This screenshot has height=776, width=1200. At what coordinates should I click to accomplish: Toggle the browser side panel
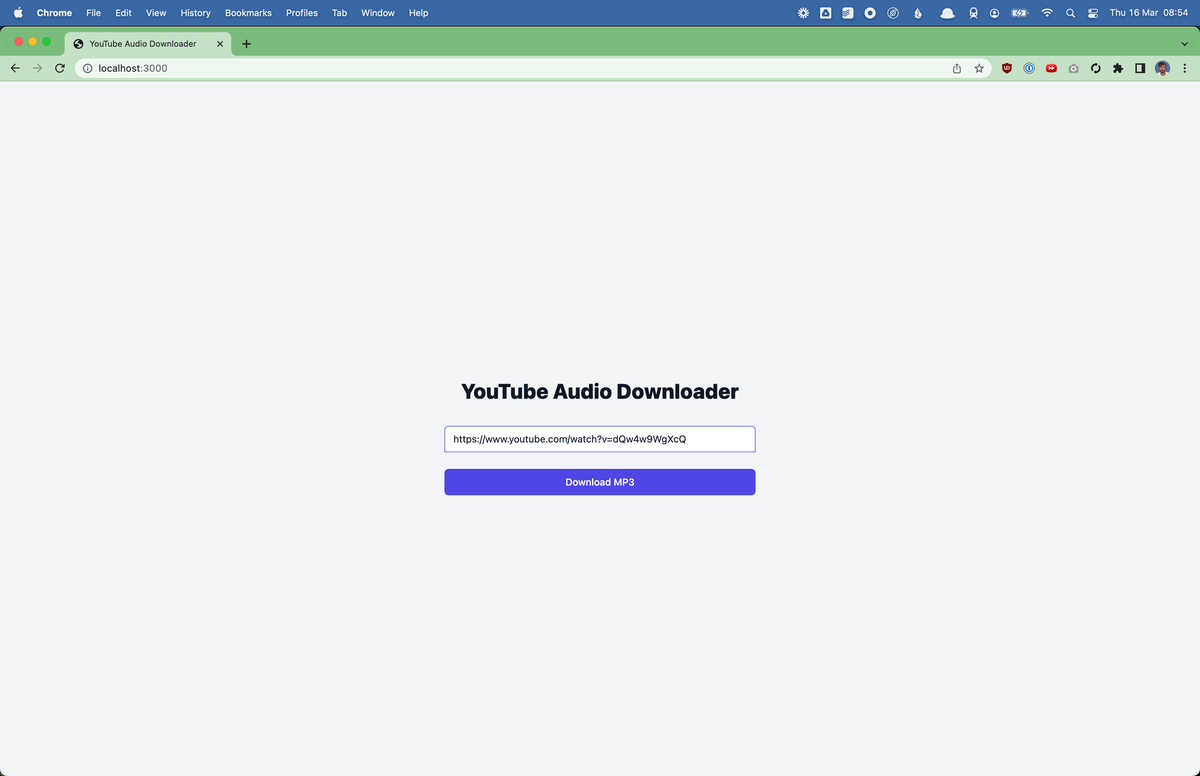[x=1140, y=68]
